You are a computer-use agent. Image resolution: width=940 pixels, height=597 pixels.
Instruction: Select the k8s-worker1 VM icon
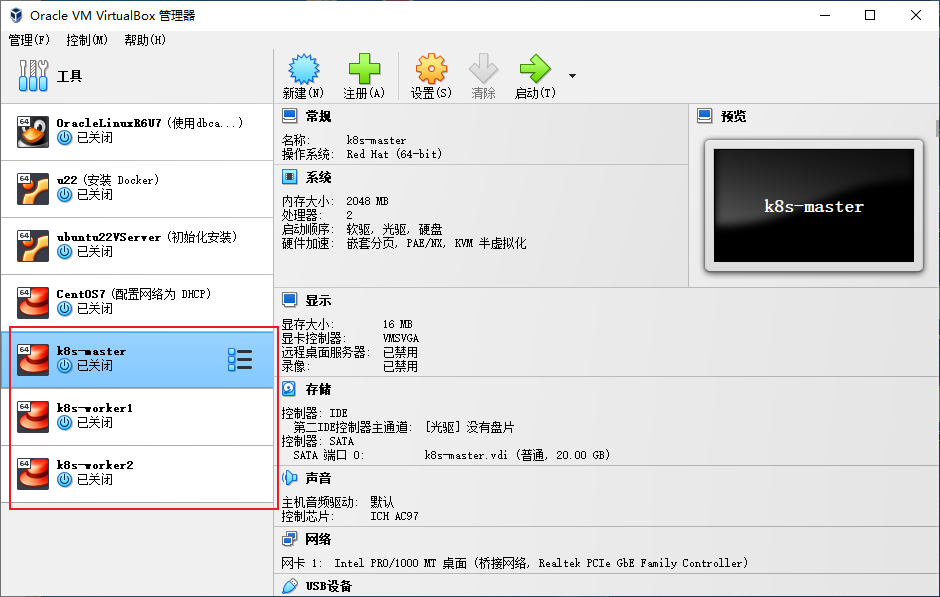tap(32, 417)
